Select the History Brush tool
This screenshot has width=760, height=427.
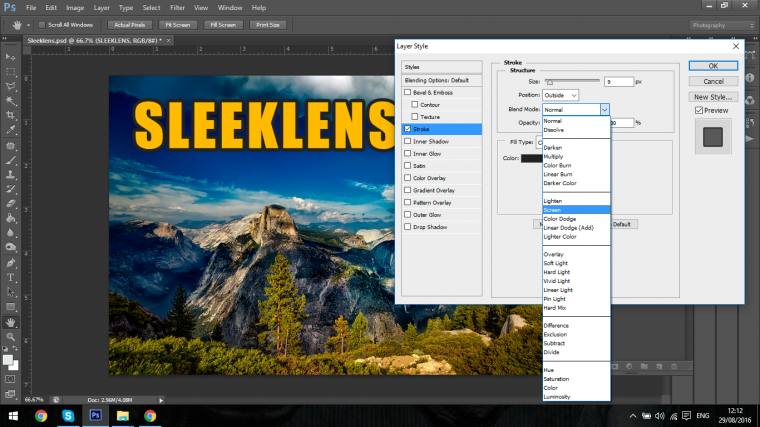10,189
